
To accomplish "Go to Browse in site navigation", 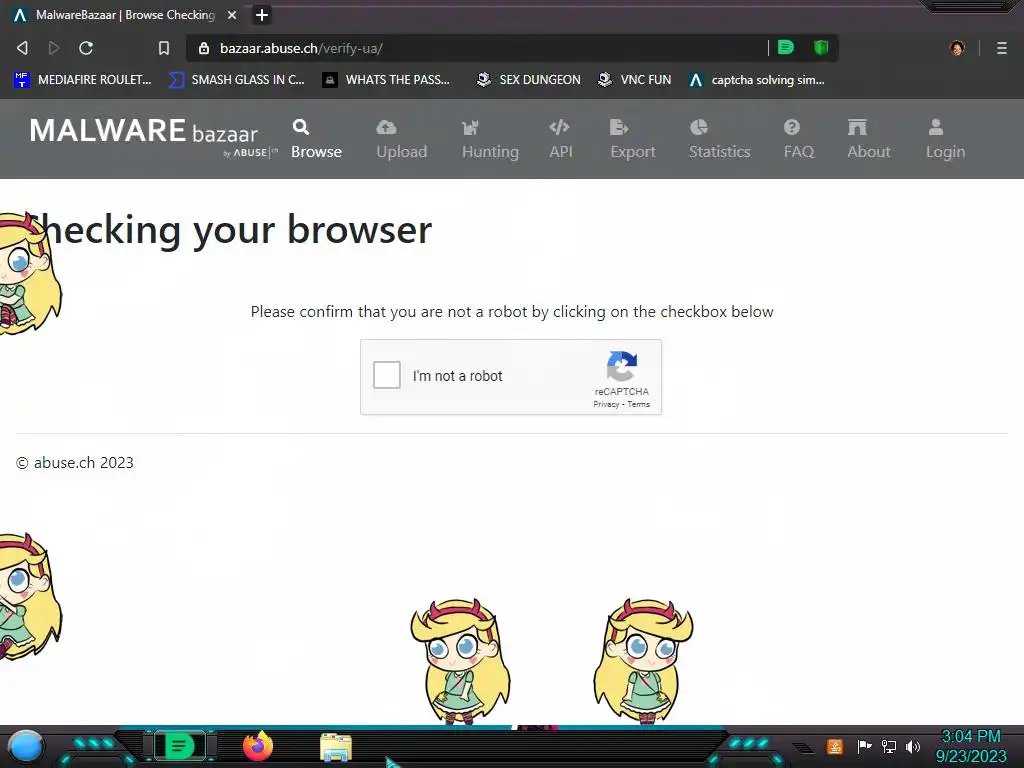I will pyautogui.click(x=316, y=139).
